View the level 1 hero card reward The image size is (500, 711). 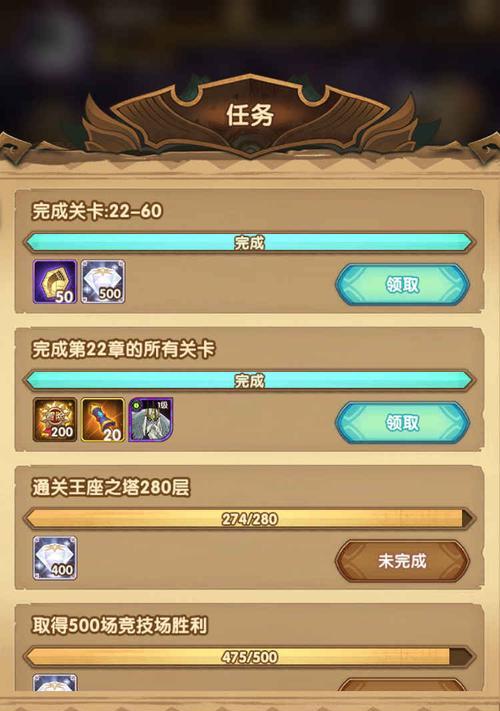coord(151,420)
